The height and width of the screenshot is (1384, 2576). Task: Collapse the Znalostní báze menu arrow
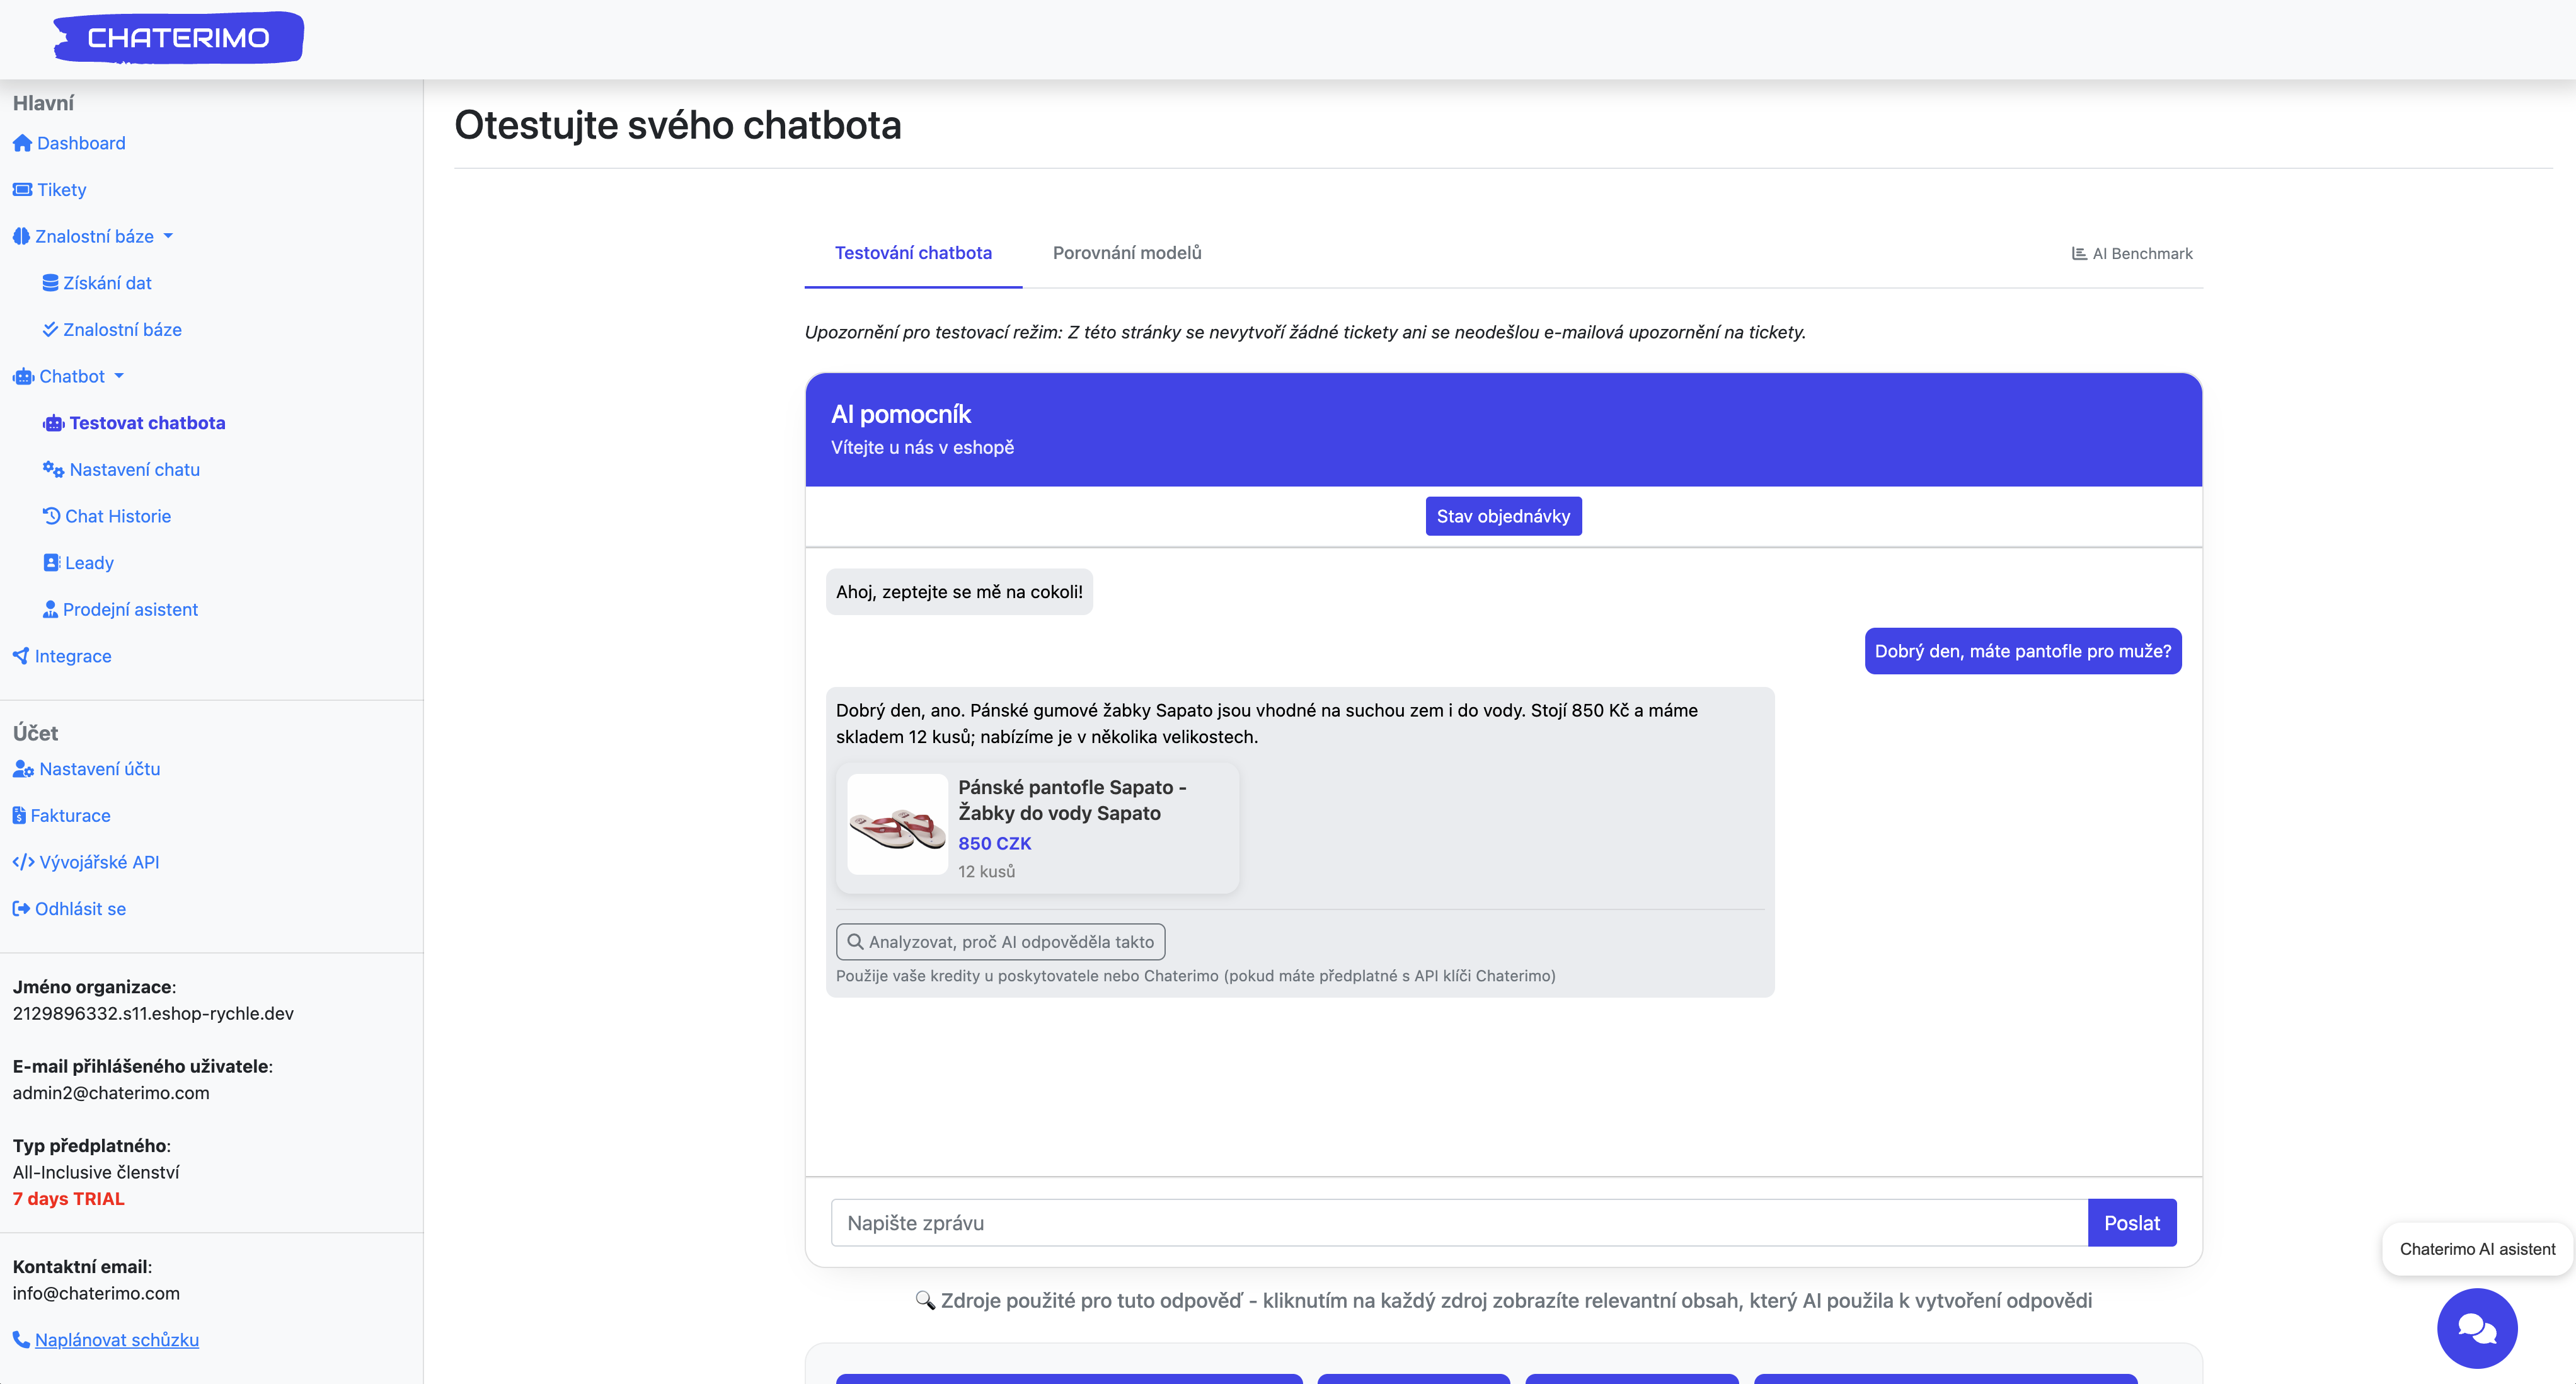point(168,236)
